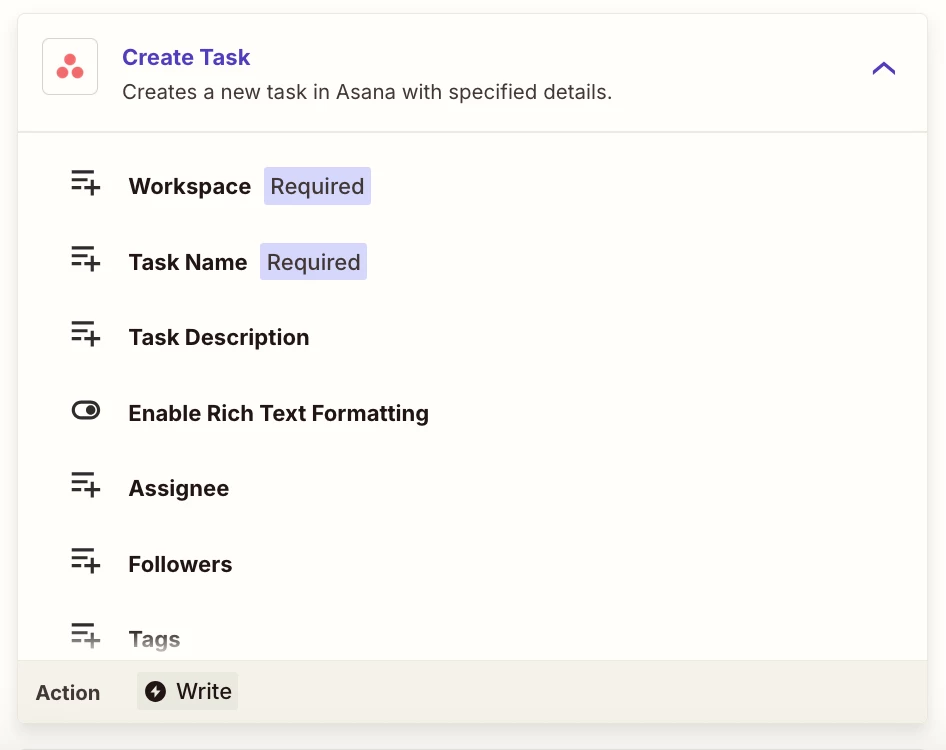Click the Write action badge
This screenshot has height=750, width=946.
pyautogui.click(x=188, y=691)
